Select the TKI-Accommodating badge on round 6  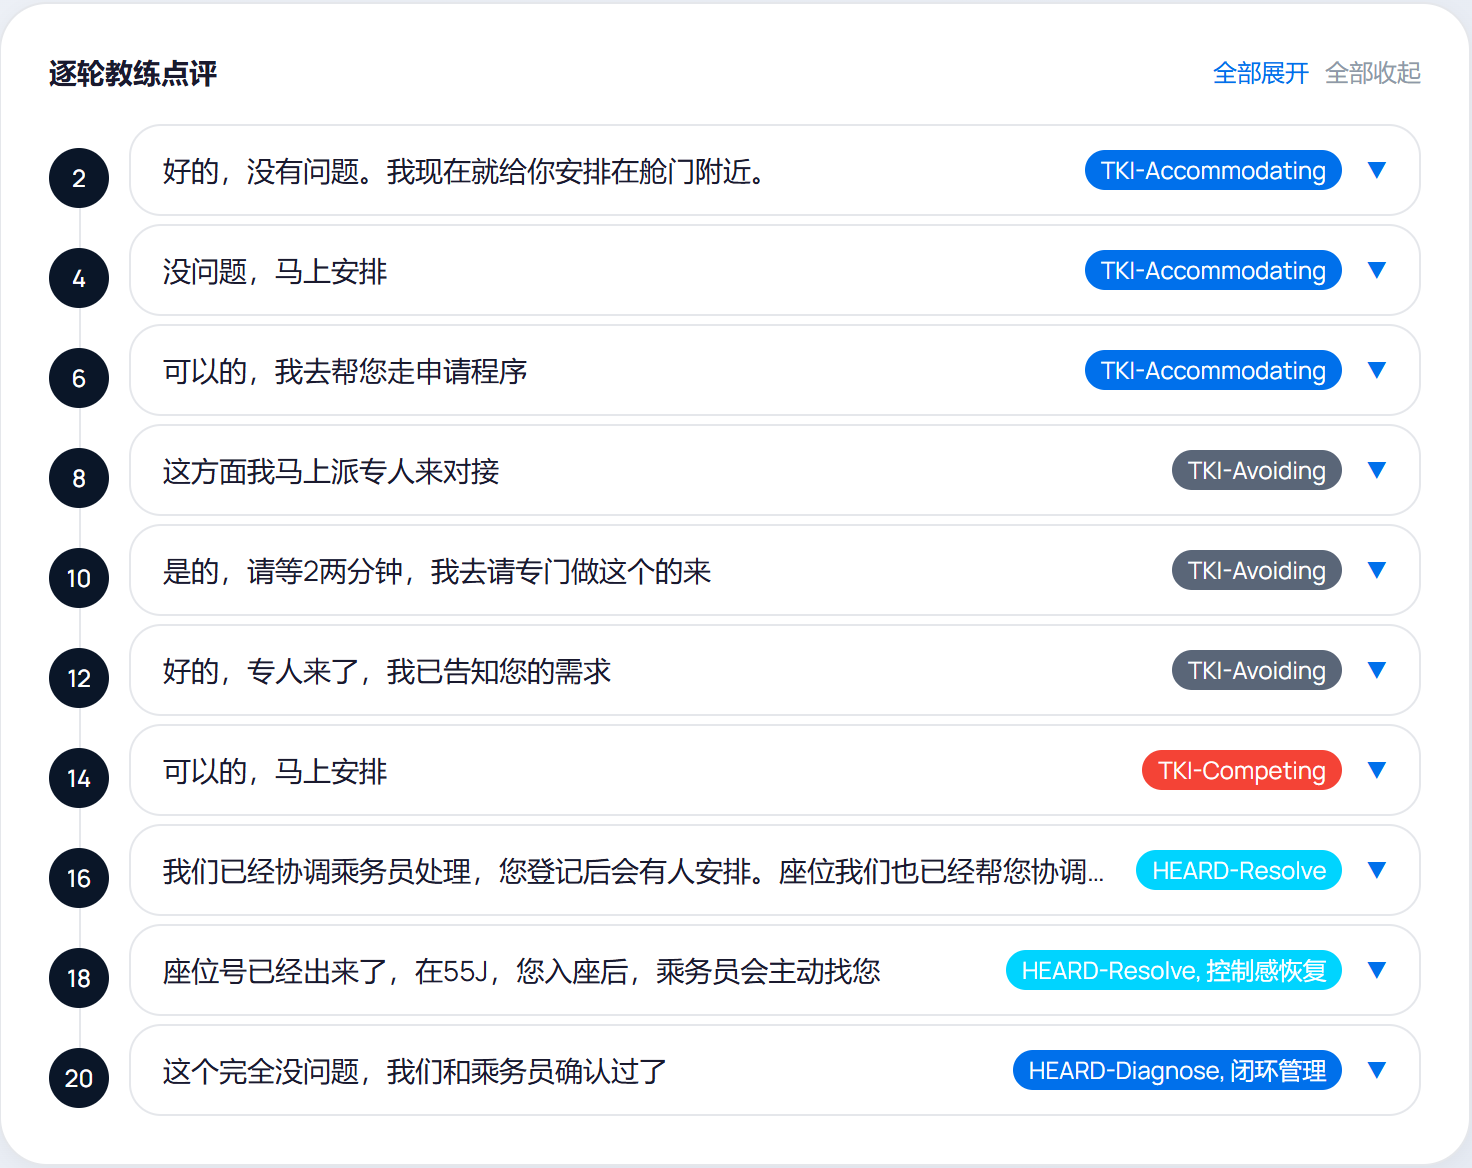tap(1212, 370)
